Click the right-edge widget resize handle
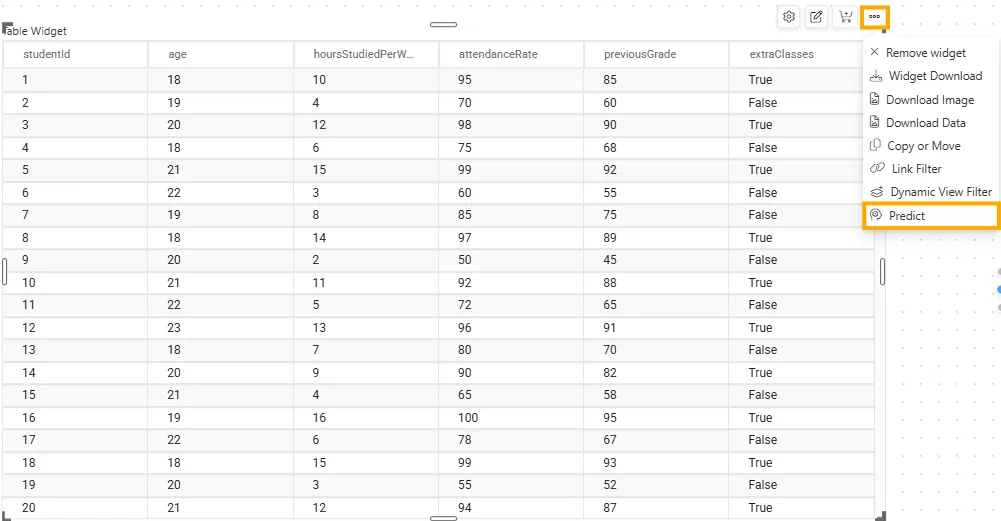1001x521 pixels. tap(882, 271)
